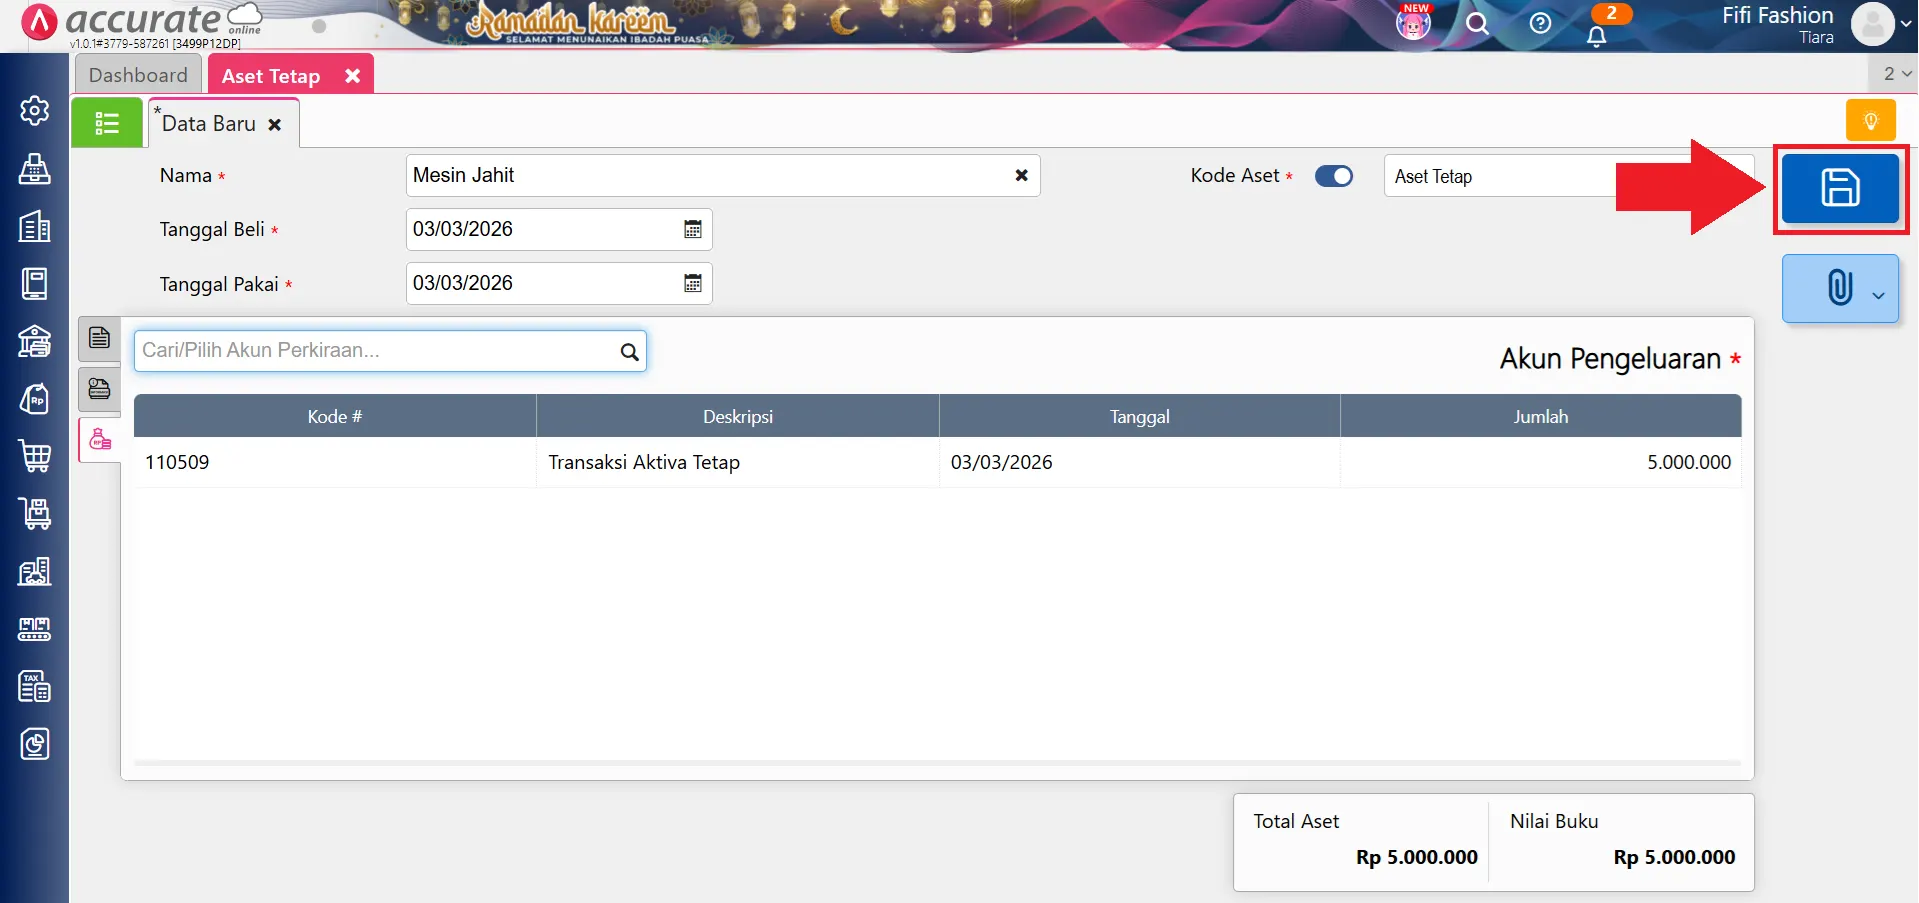Open the settings gear in the sidebar

[35, 110]
